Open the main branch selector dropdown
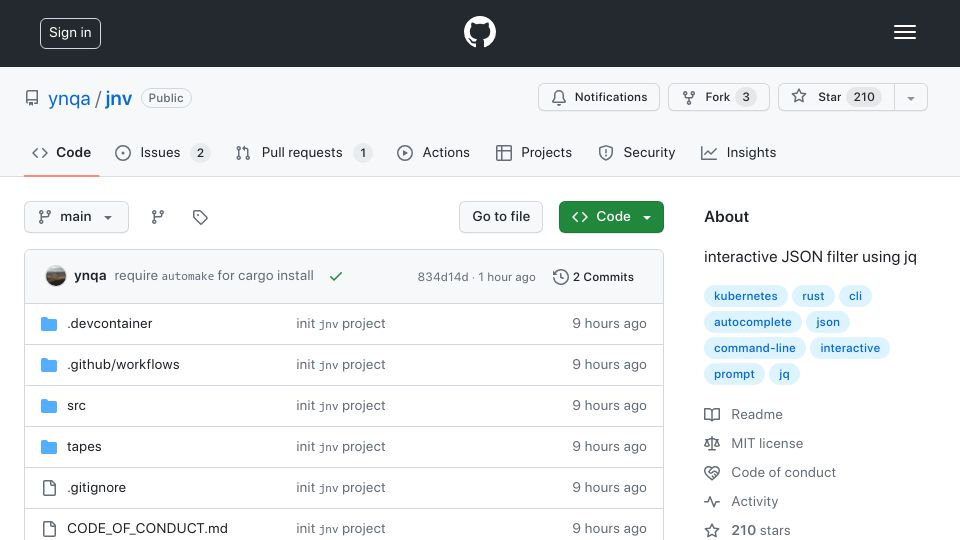Image resolution: width=960 pixels, height=540 pixels. tap(77, 217)
